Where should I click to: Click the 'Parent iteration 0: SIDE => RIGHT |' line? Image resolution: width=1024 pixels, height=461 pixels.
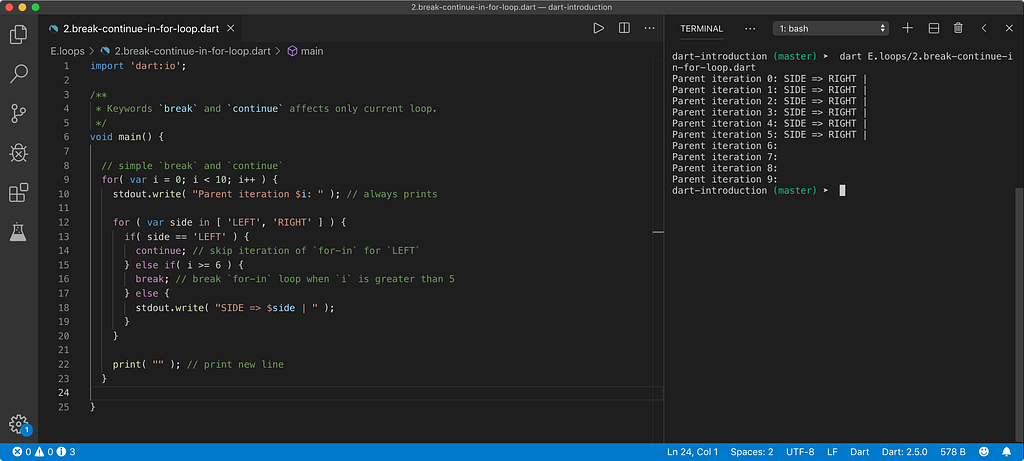point(769,78)
